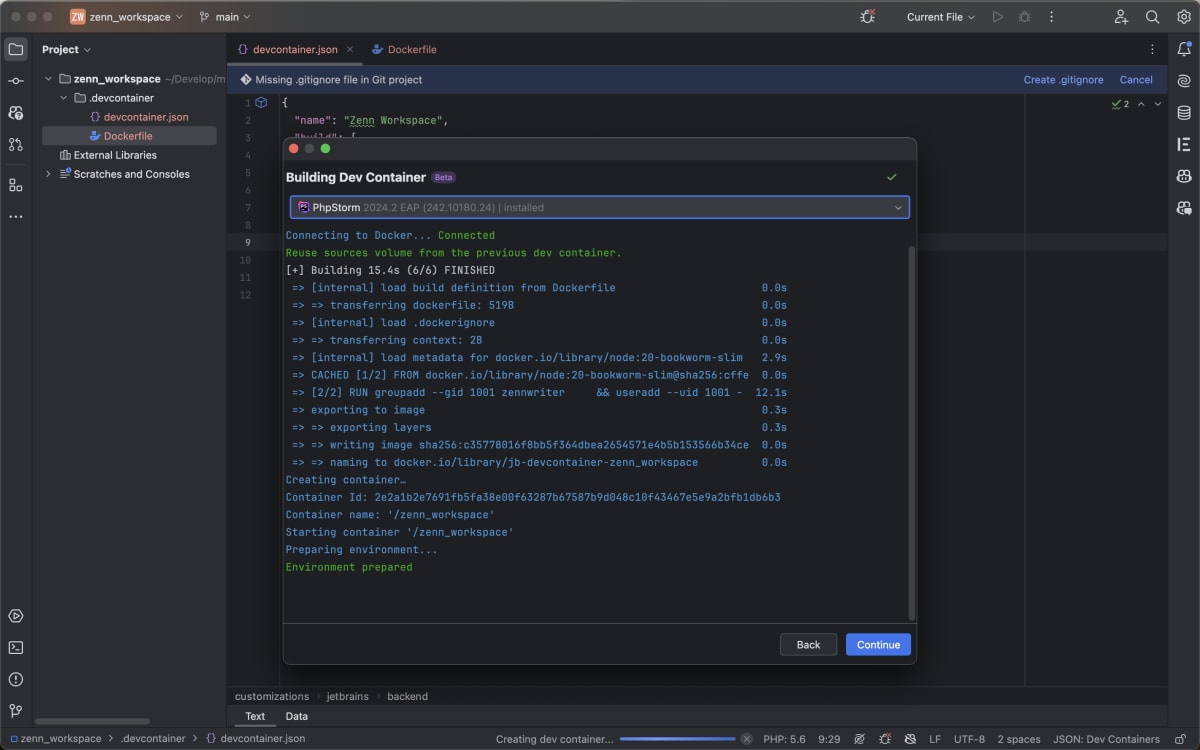Viewport: 1200px width, 750px height.
Task: Click Create .gitignore link
Action: [1063, 80]
